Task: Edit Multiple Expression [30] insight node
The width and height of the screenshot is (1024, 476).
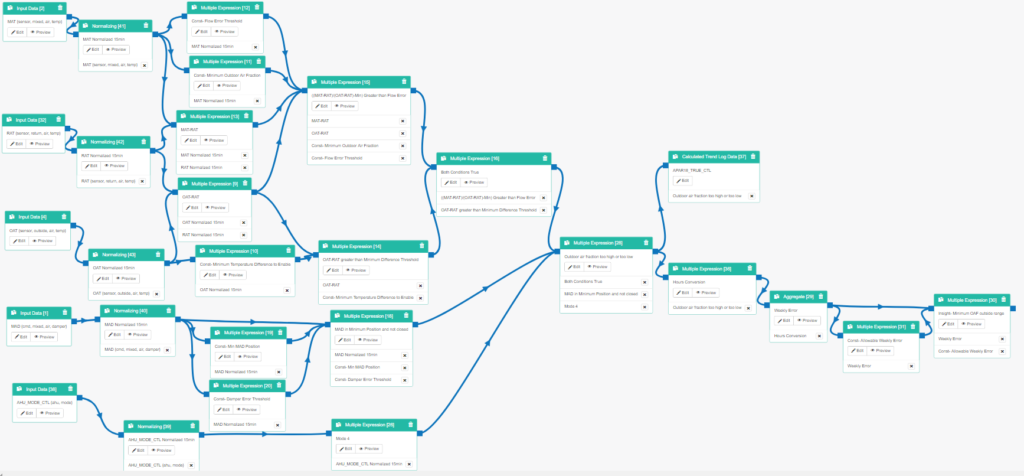Action: coord(948,324)
